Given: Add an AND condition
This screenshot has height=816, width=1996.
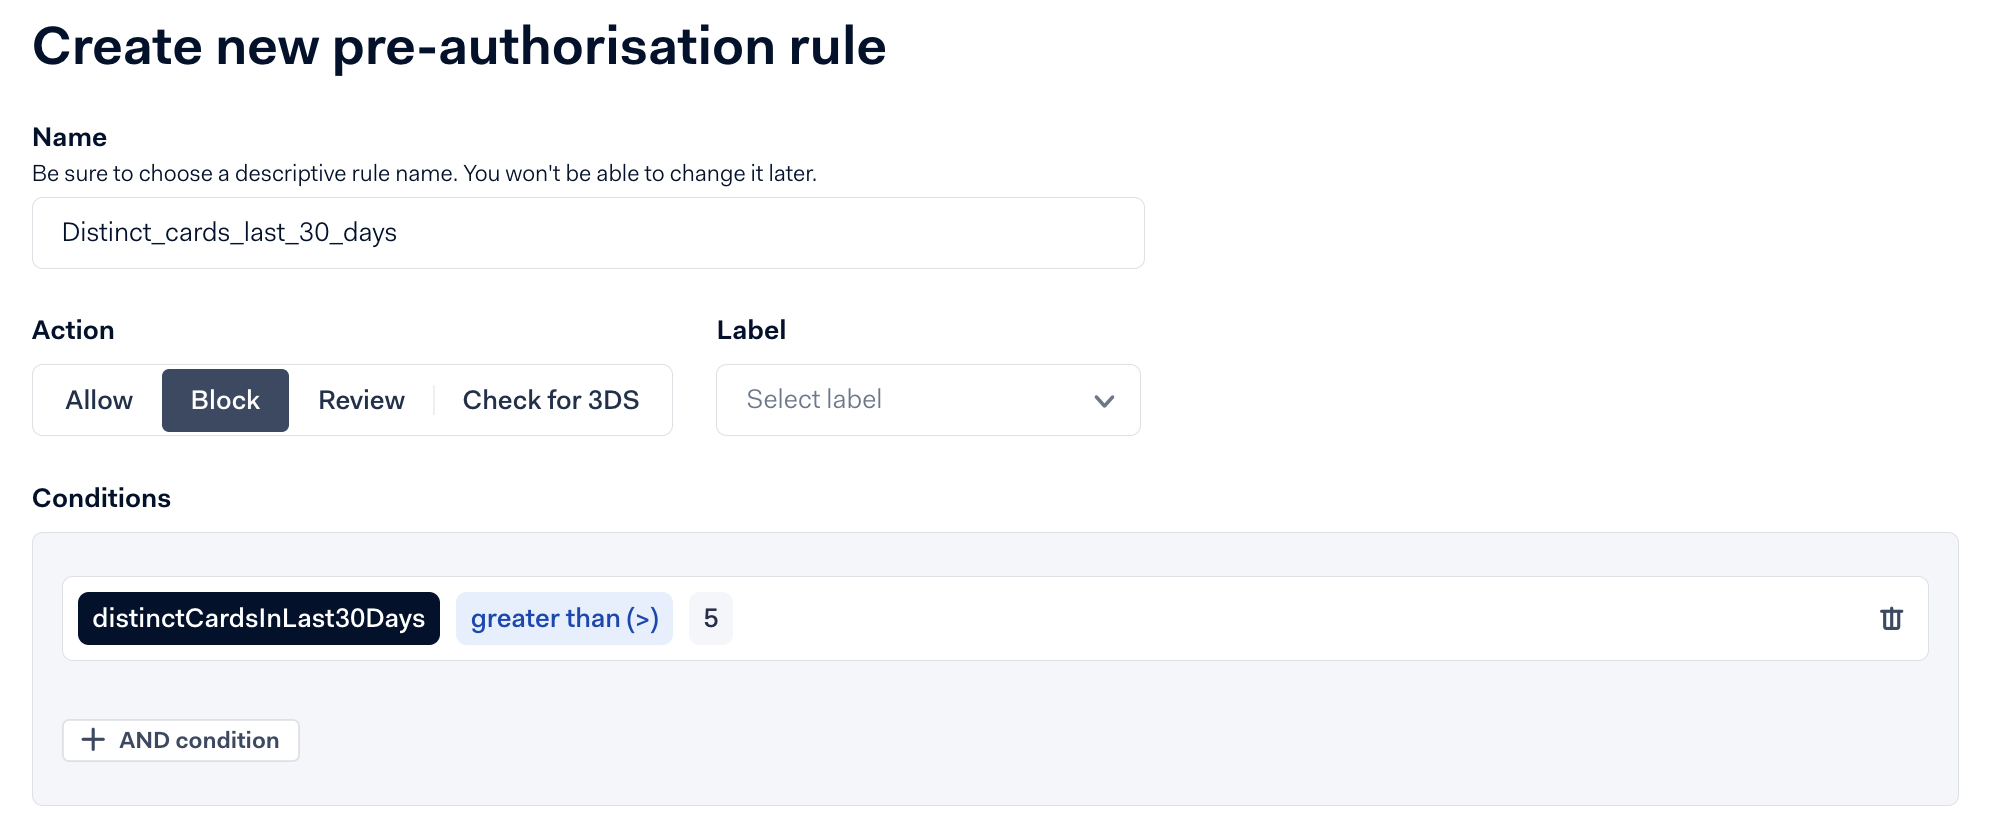Looking at the screenshot, I should click(199, 740).
